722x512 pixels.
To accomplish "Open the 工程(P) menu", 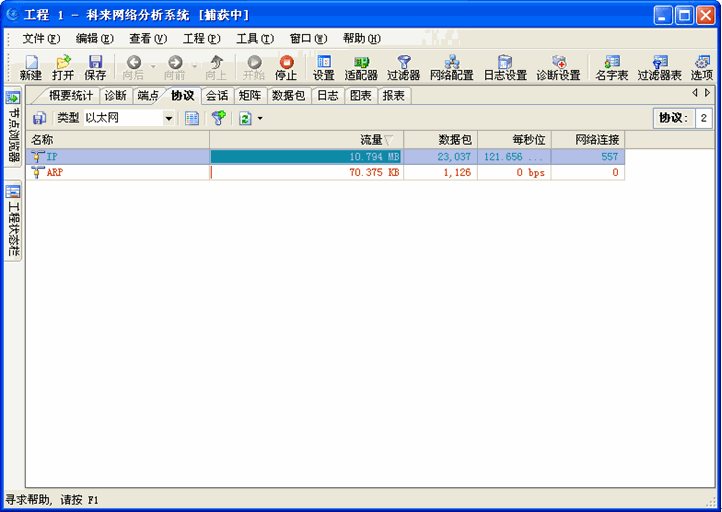I will [x=202, y=39].
